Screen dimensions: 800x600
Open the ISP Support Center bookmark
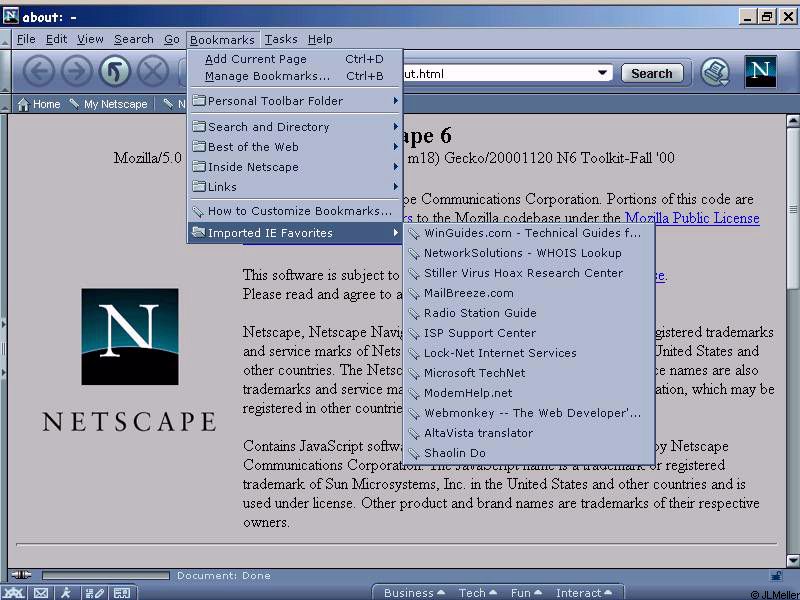pyautogui.click(x=529, y=333)
